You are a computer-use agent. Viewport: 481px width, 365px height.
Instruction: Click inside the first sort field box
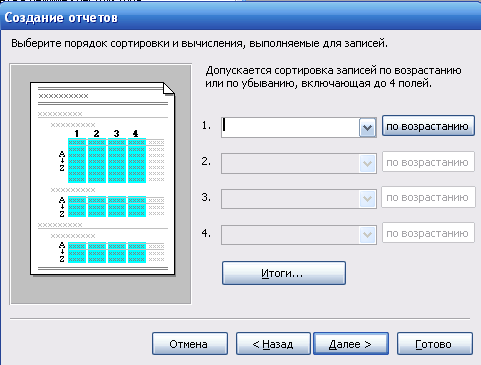coord(290,127)
